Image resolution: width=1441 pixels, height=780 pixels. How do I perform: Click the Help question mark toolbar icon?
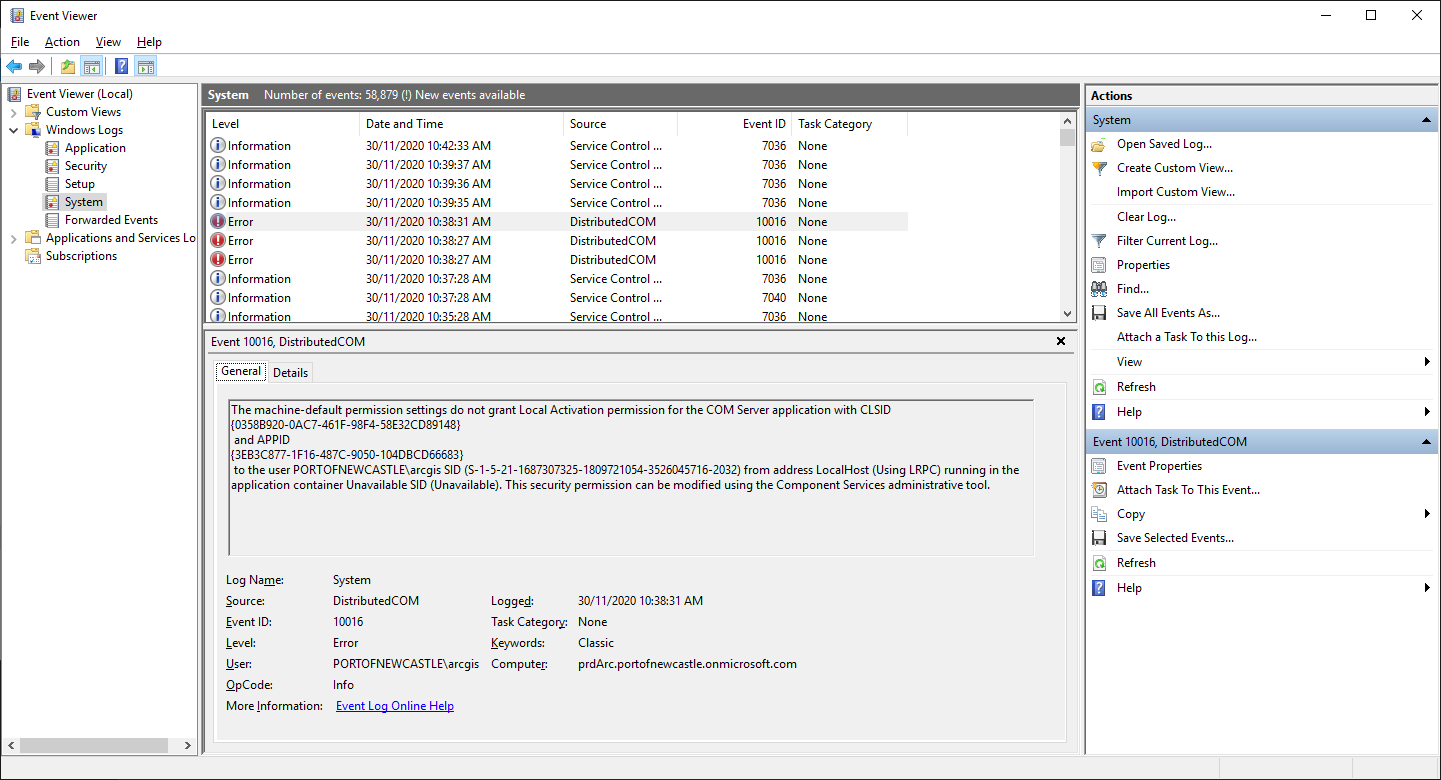tap(121, 66)
